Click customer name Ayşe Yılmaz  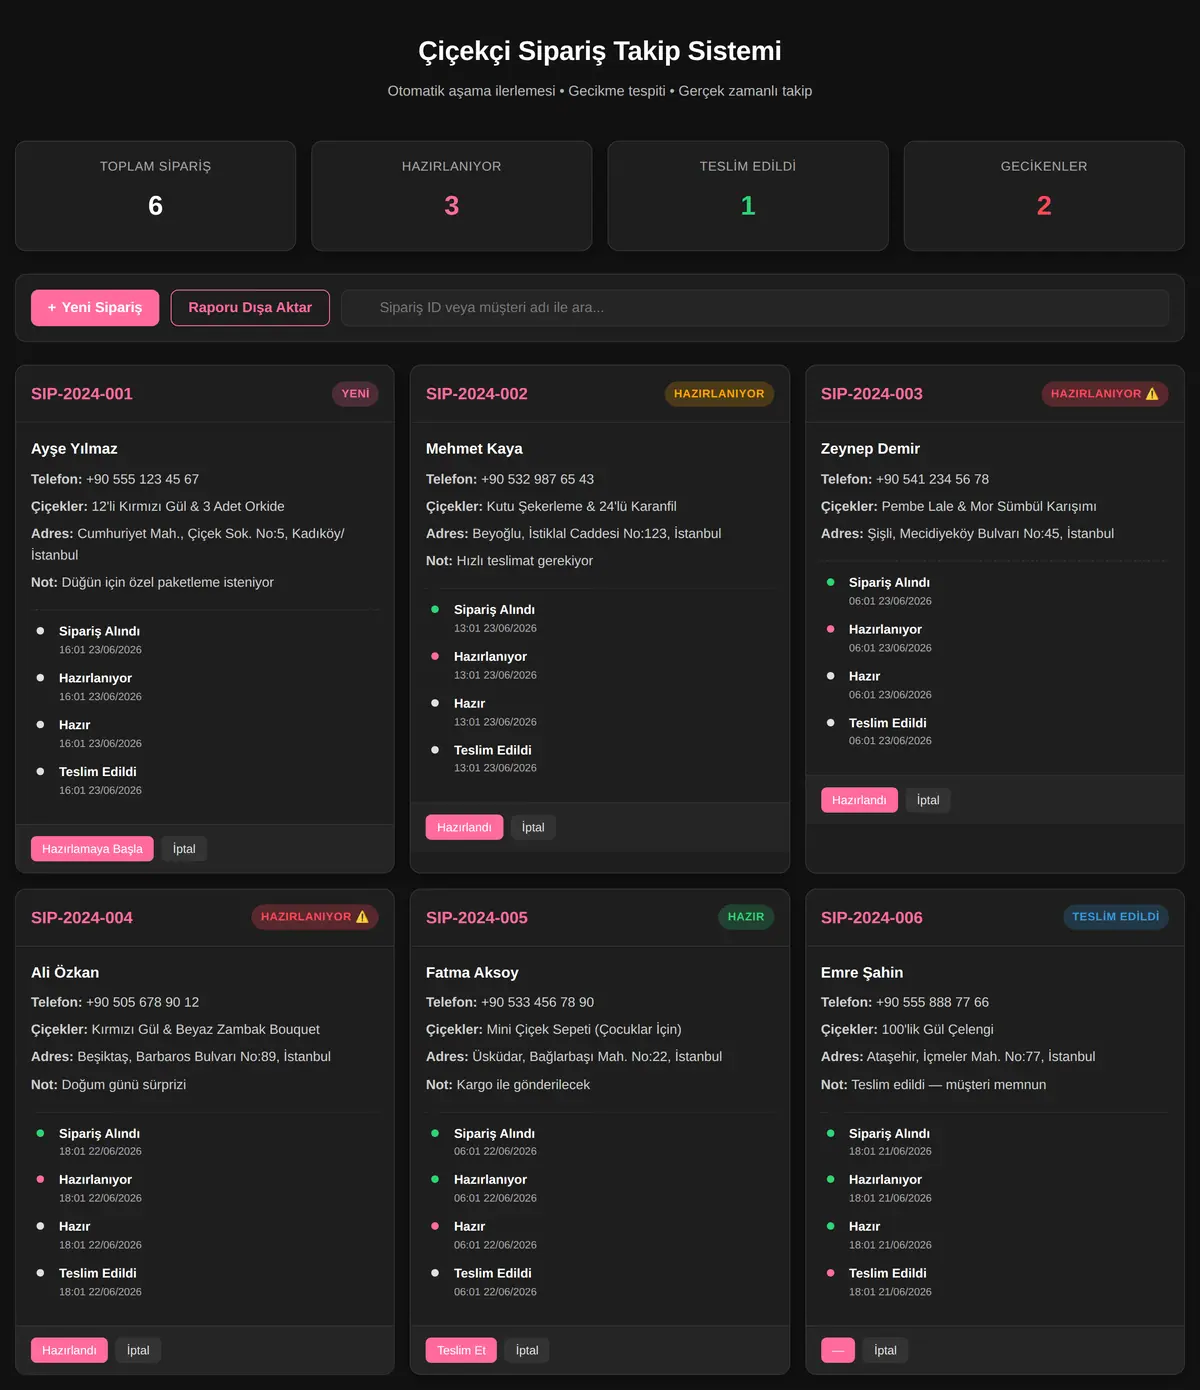click(x=74, y=449)
